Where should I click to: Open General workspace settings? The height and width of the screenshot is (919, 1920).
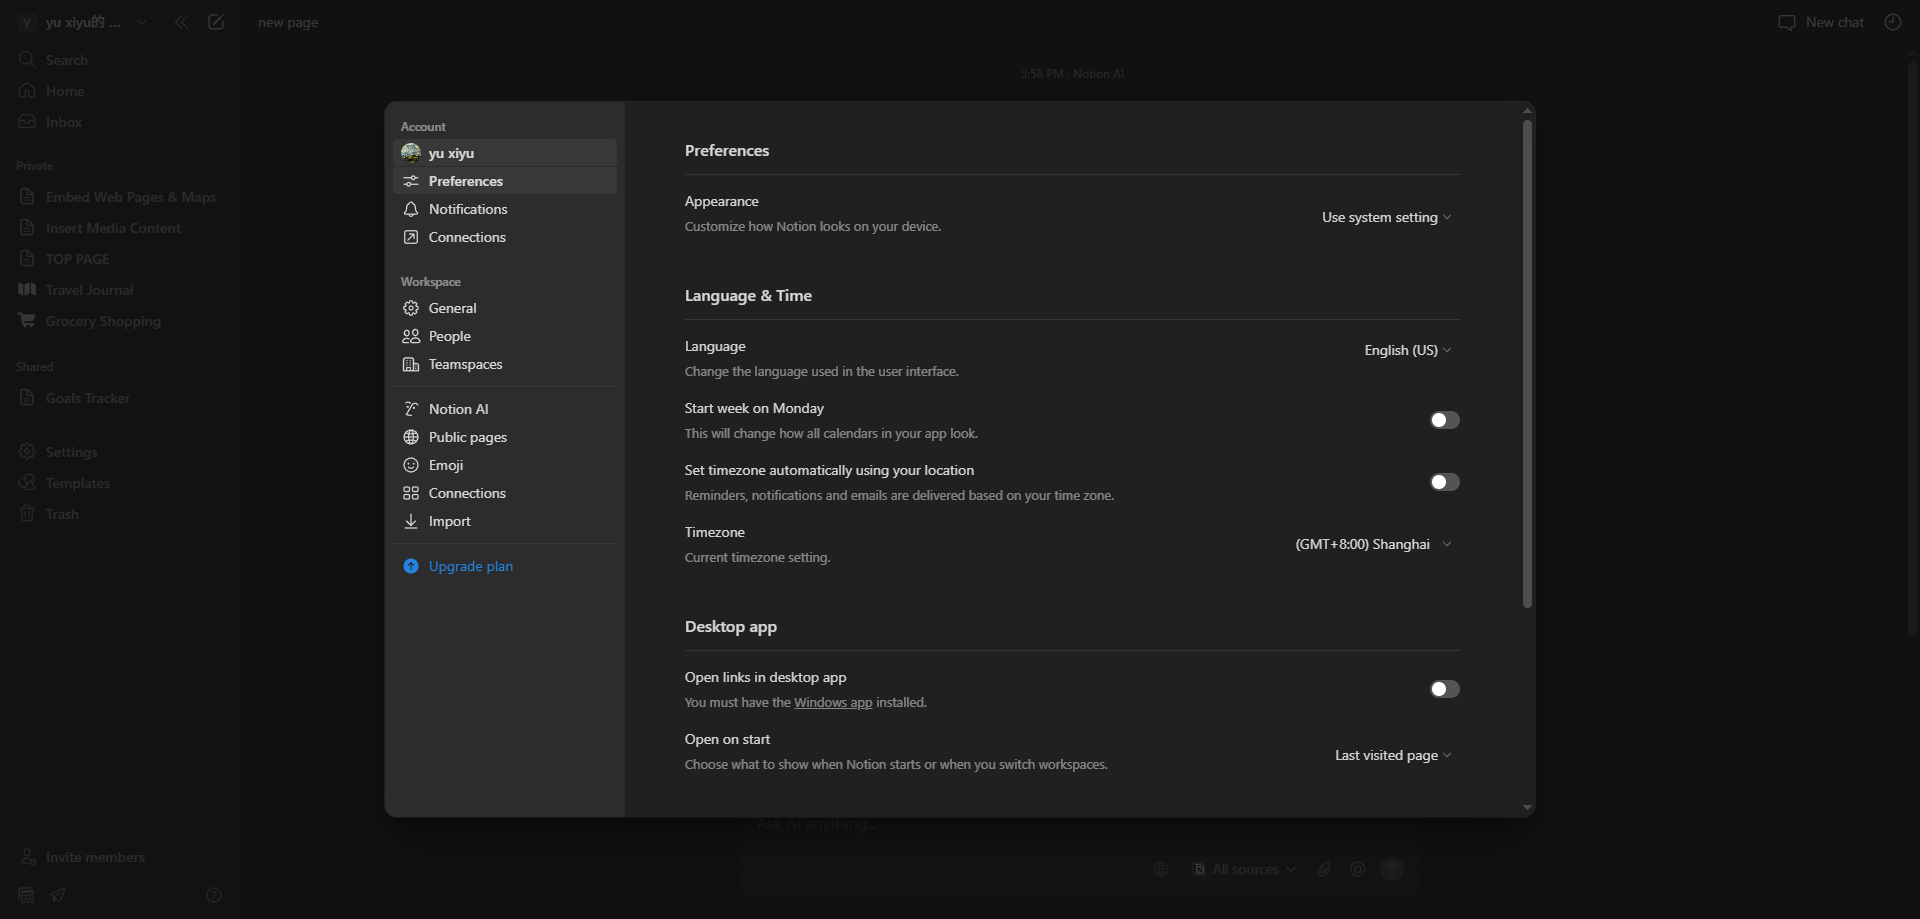click(x=505, y=308)
